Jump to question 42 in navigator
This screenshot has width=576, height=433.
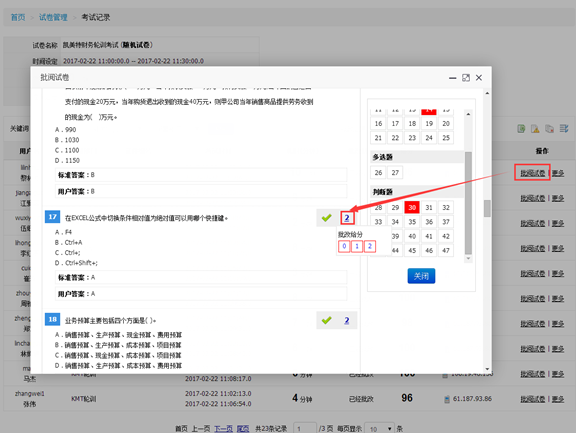(446, 236)
